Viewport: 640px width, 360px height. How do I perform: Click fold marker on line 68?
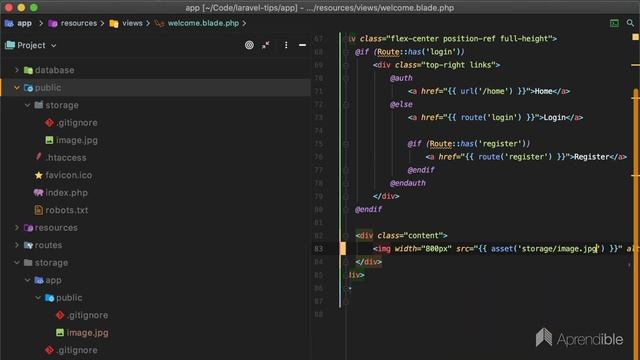pos(346,52)
